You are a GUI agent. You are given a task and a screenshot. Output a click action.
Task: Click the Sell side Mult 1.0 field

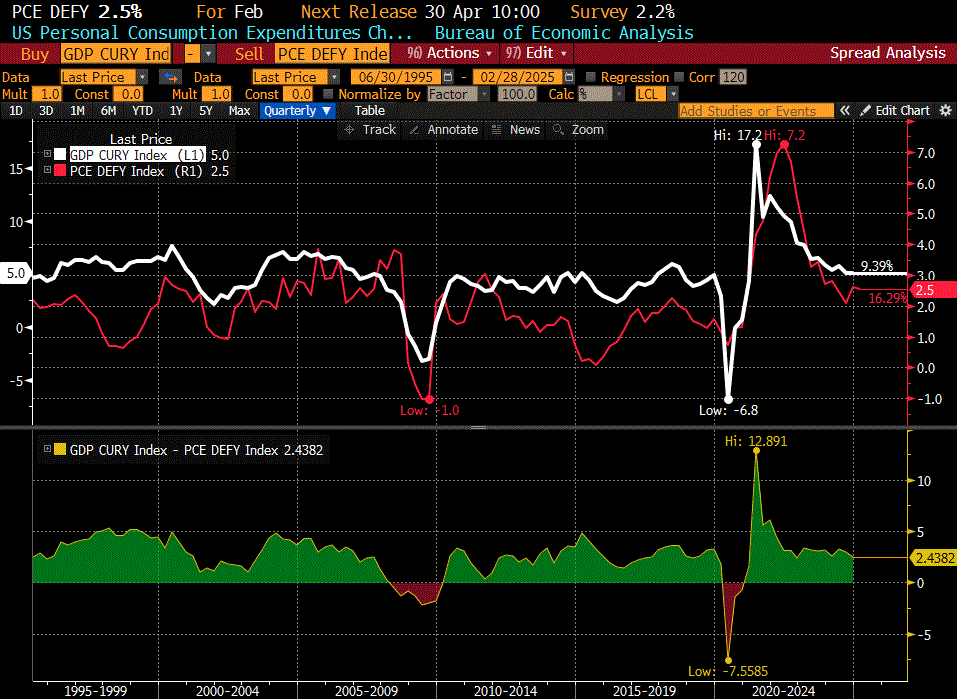point(217,94)
